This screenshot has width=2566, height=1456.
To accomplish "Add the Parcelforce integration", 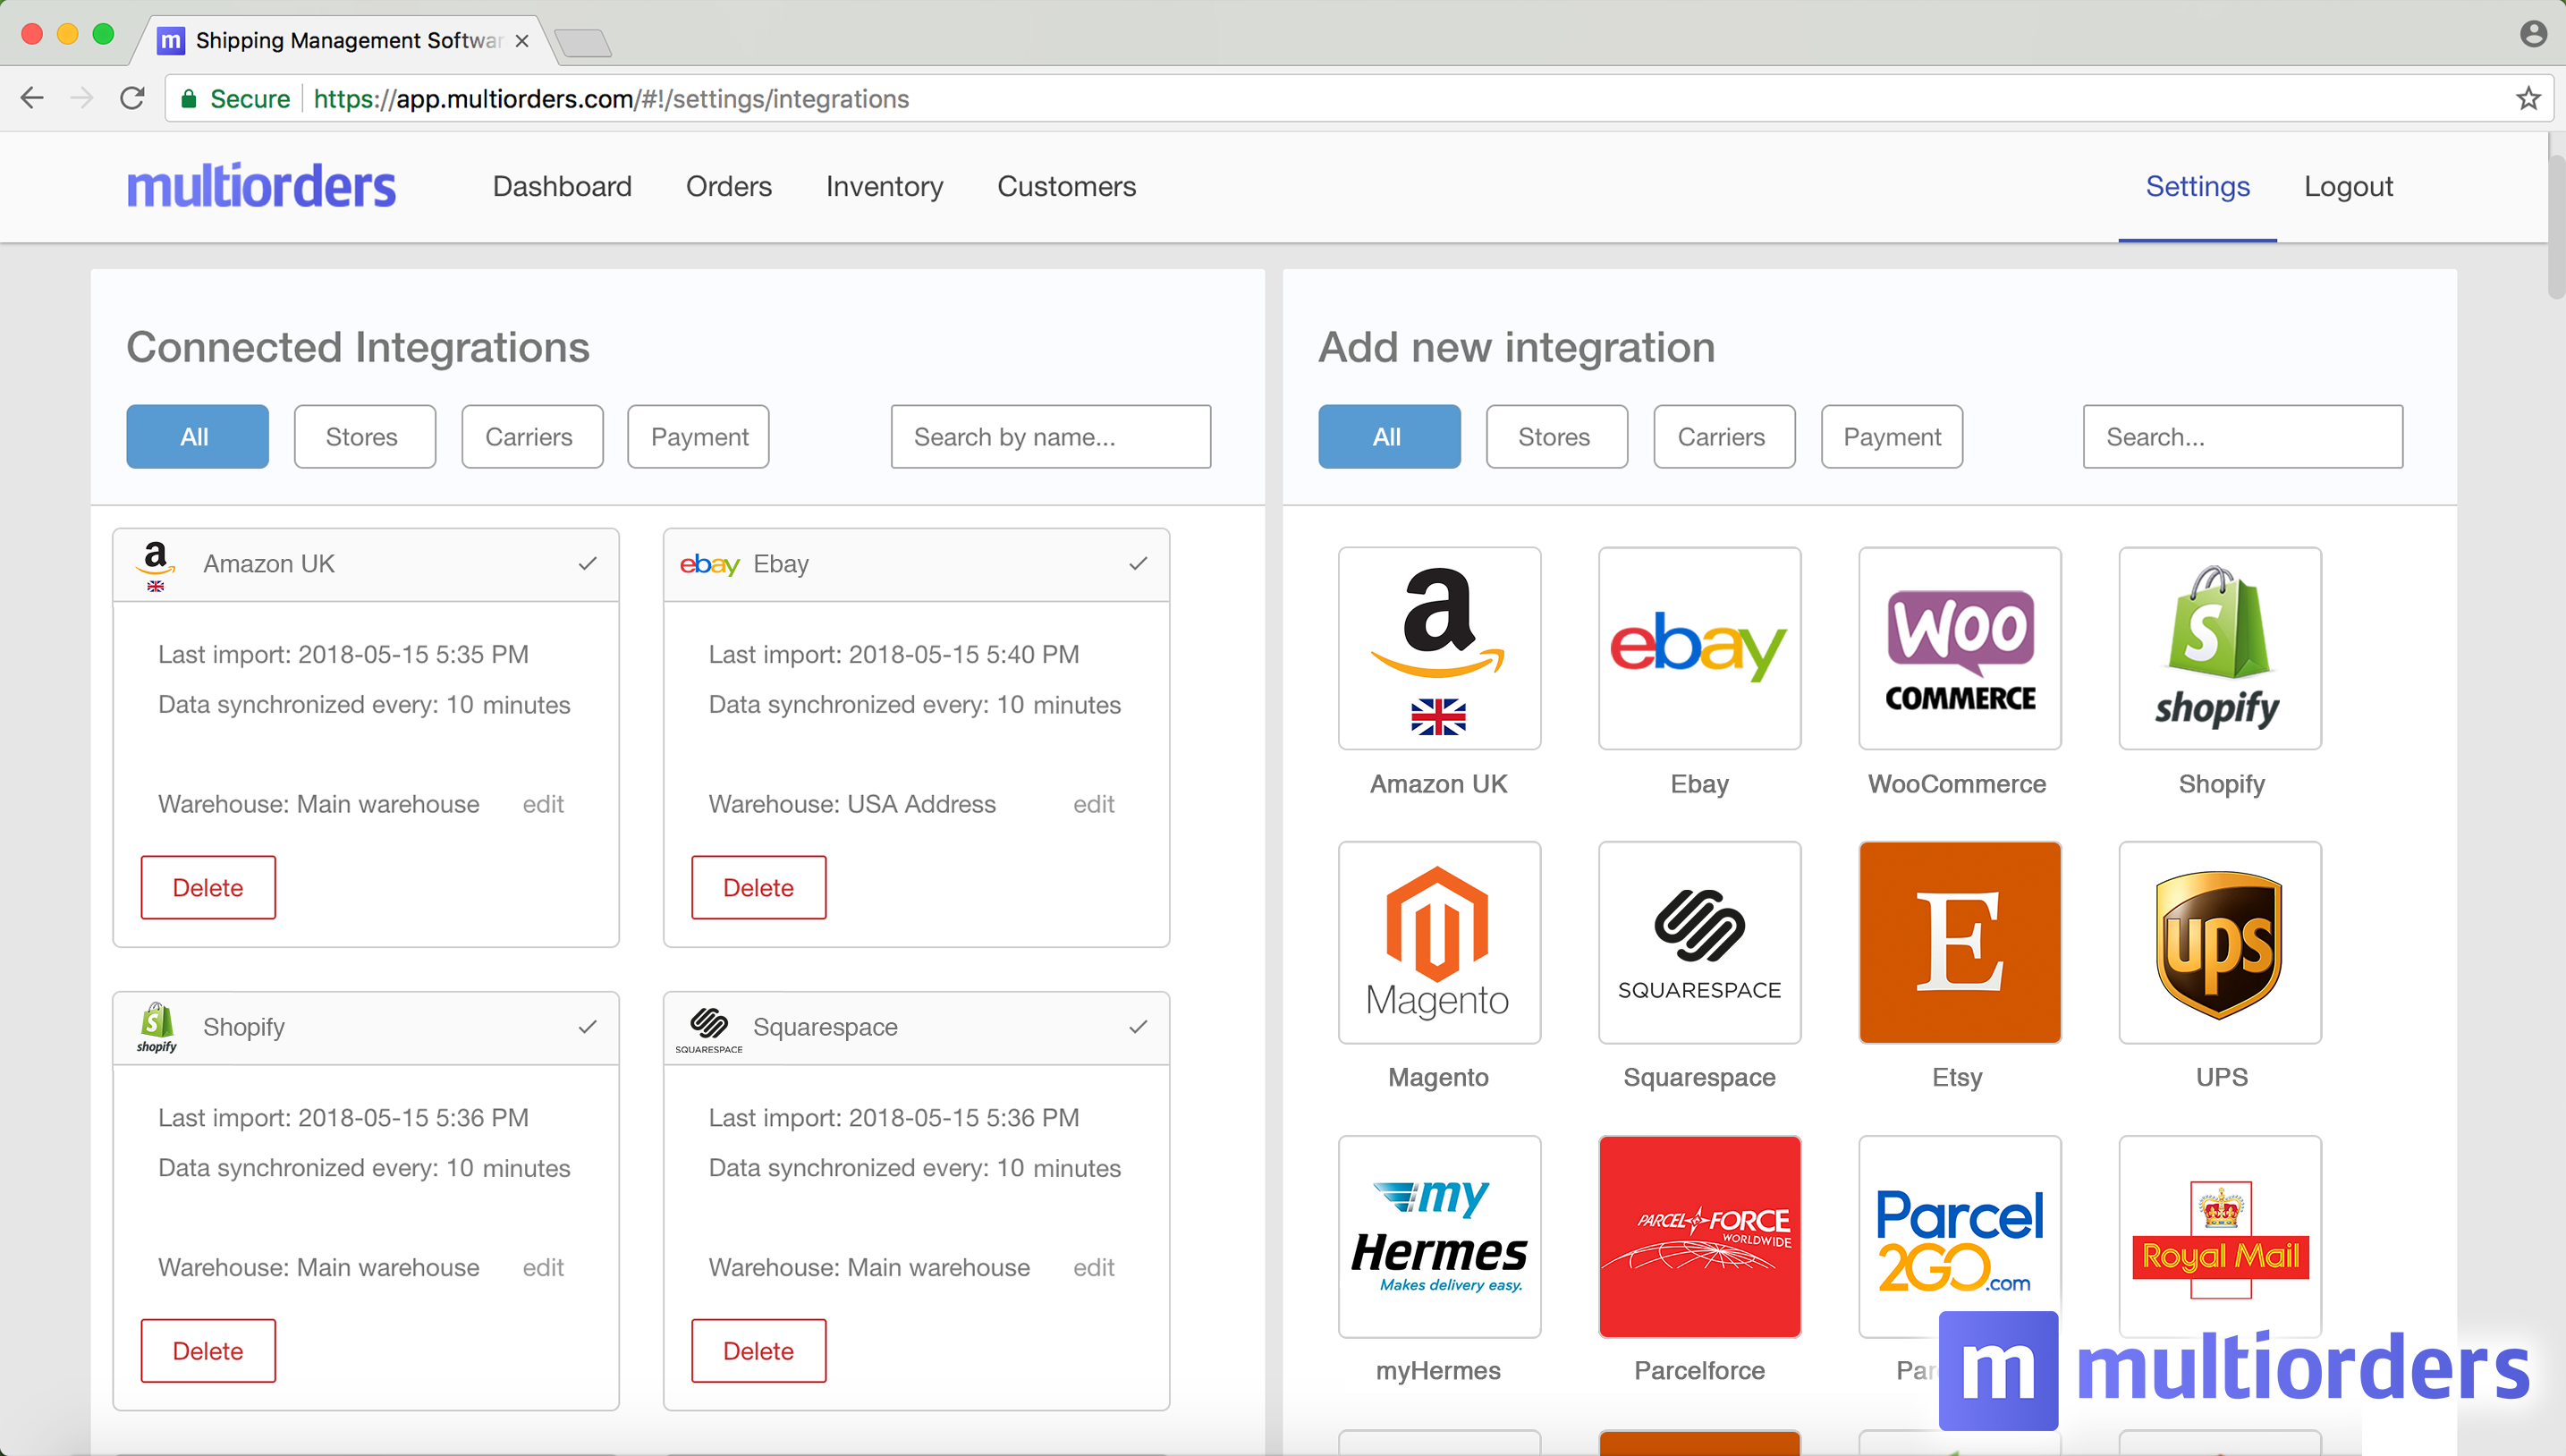I will (x=1699, y=1236).
